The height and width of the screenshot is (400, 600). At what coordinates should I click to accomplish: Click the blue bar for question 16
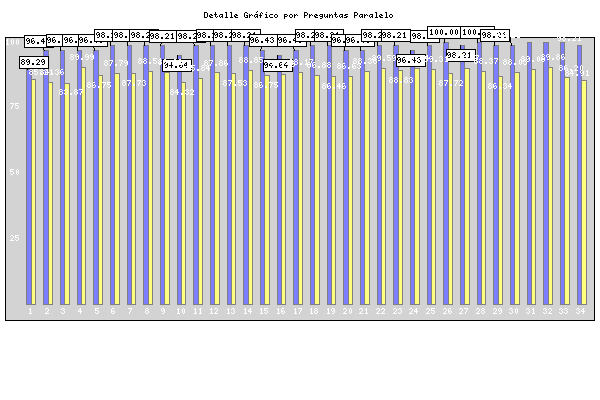(279, 180)
